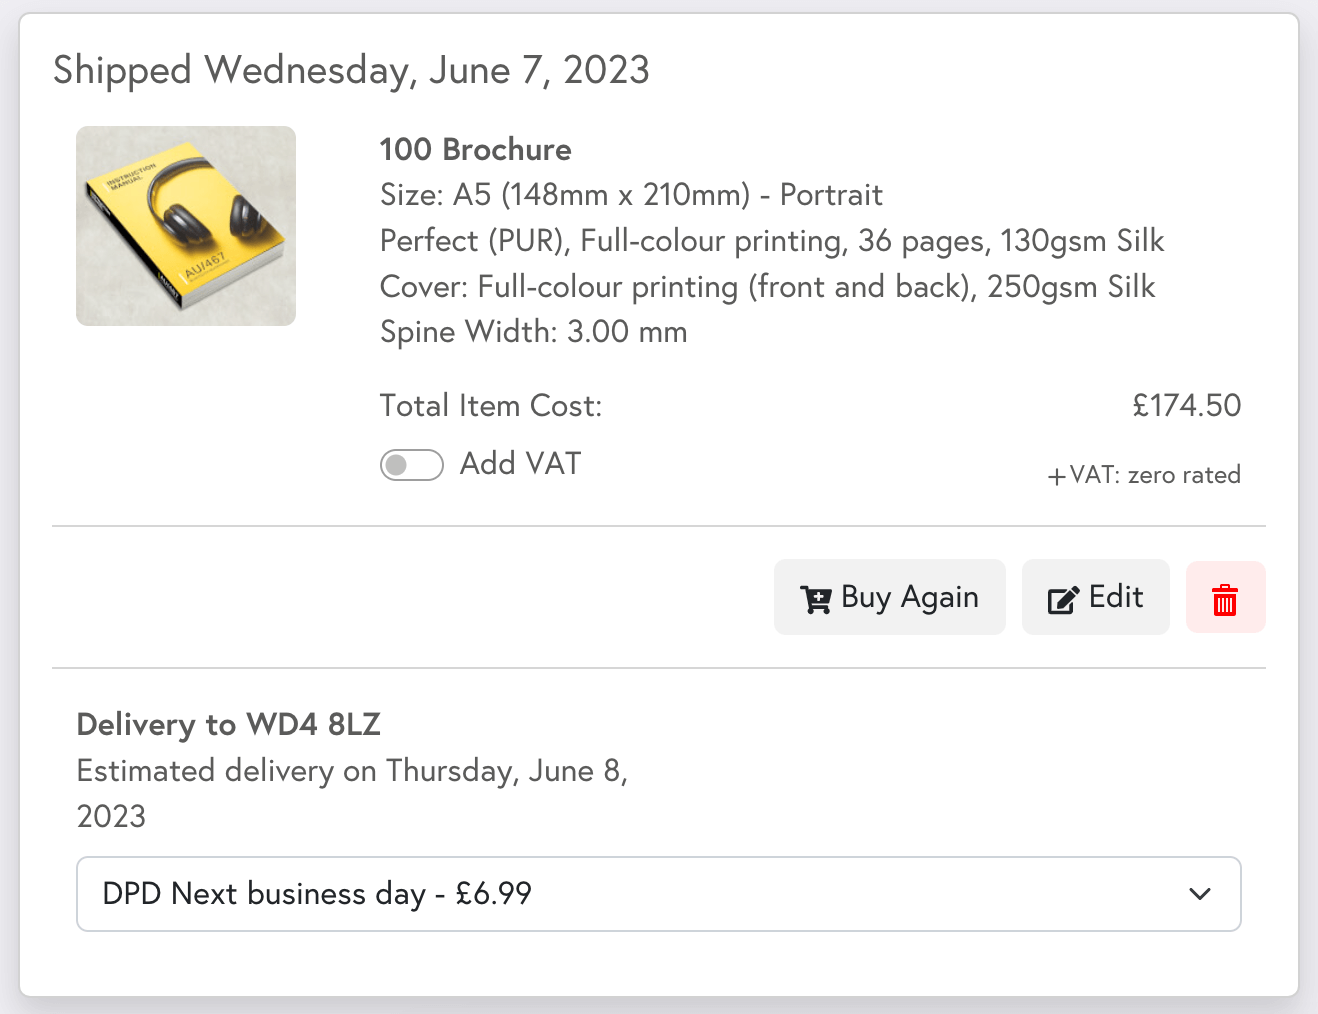Open the yellow headphones brochure thumbnail
This screenshot has width=1318, height=1014.
point(186,226)
